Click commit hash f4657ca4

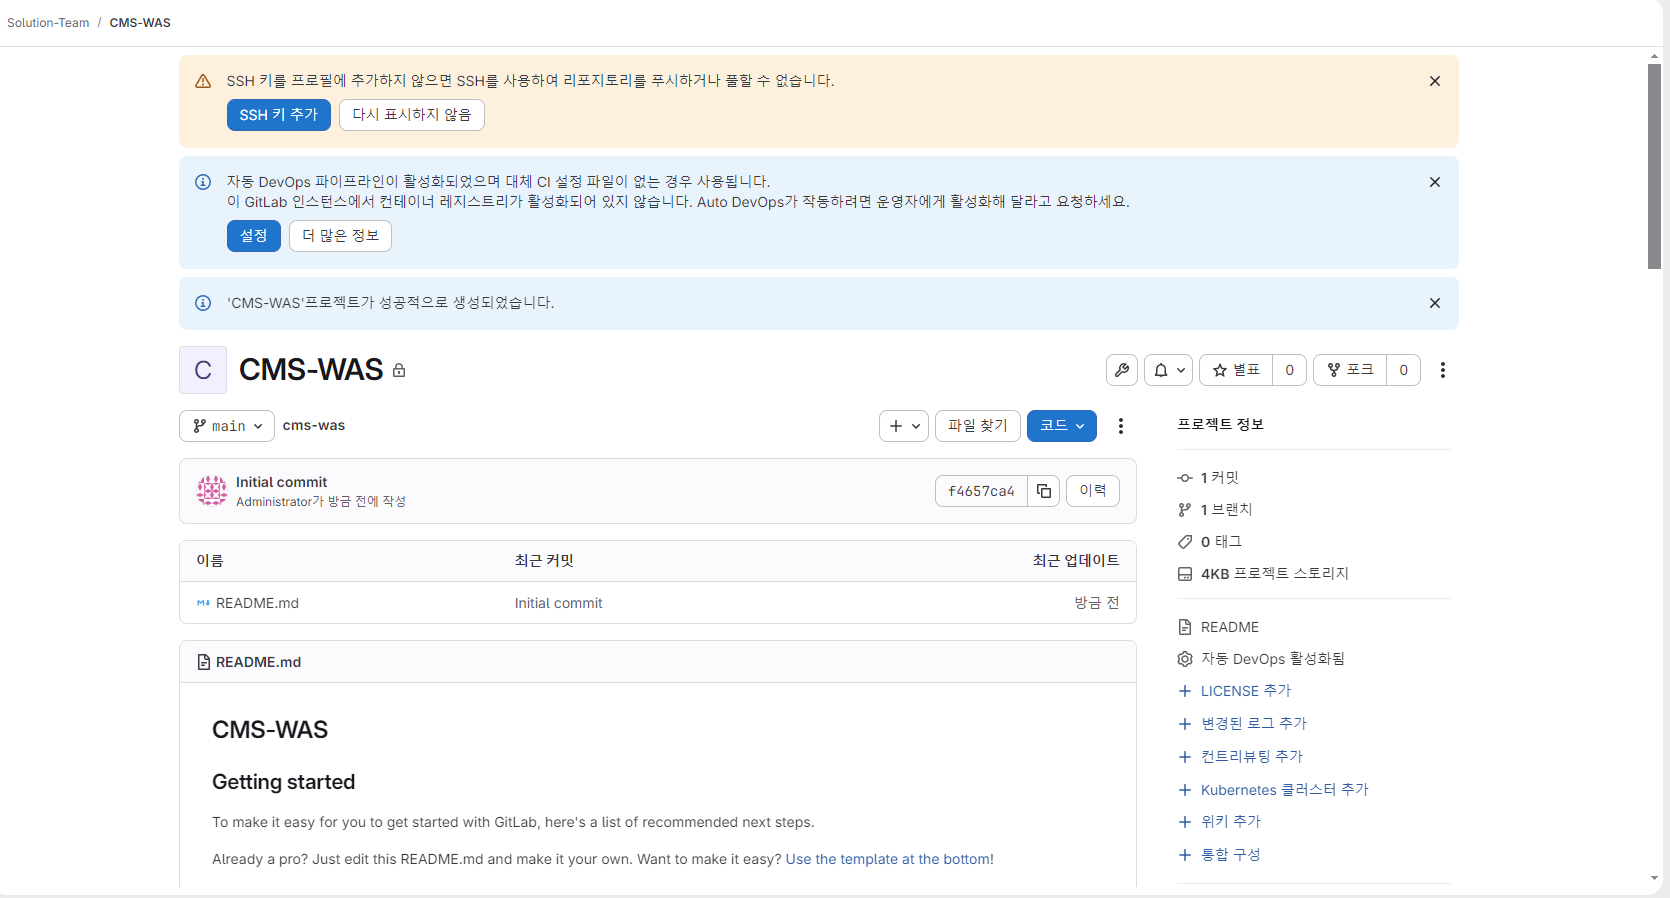[981, 491]
